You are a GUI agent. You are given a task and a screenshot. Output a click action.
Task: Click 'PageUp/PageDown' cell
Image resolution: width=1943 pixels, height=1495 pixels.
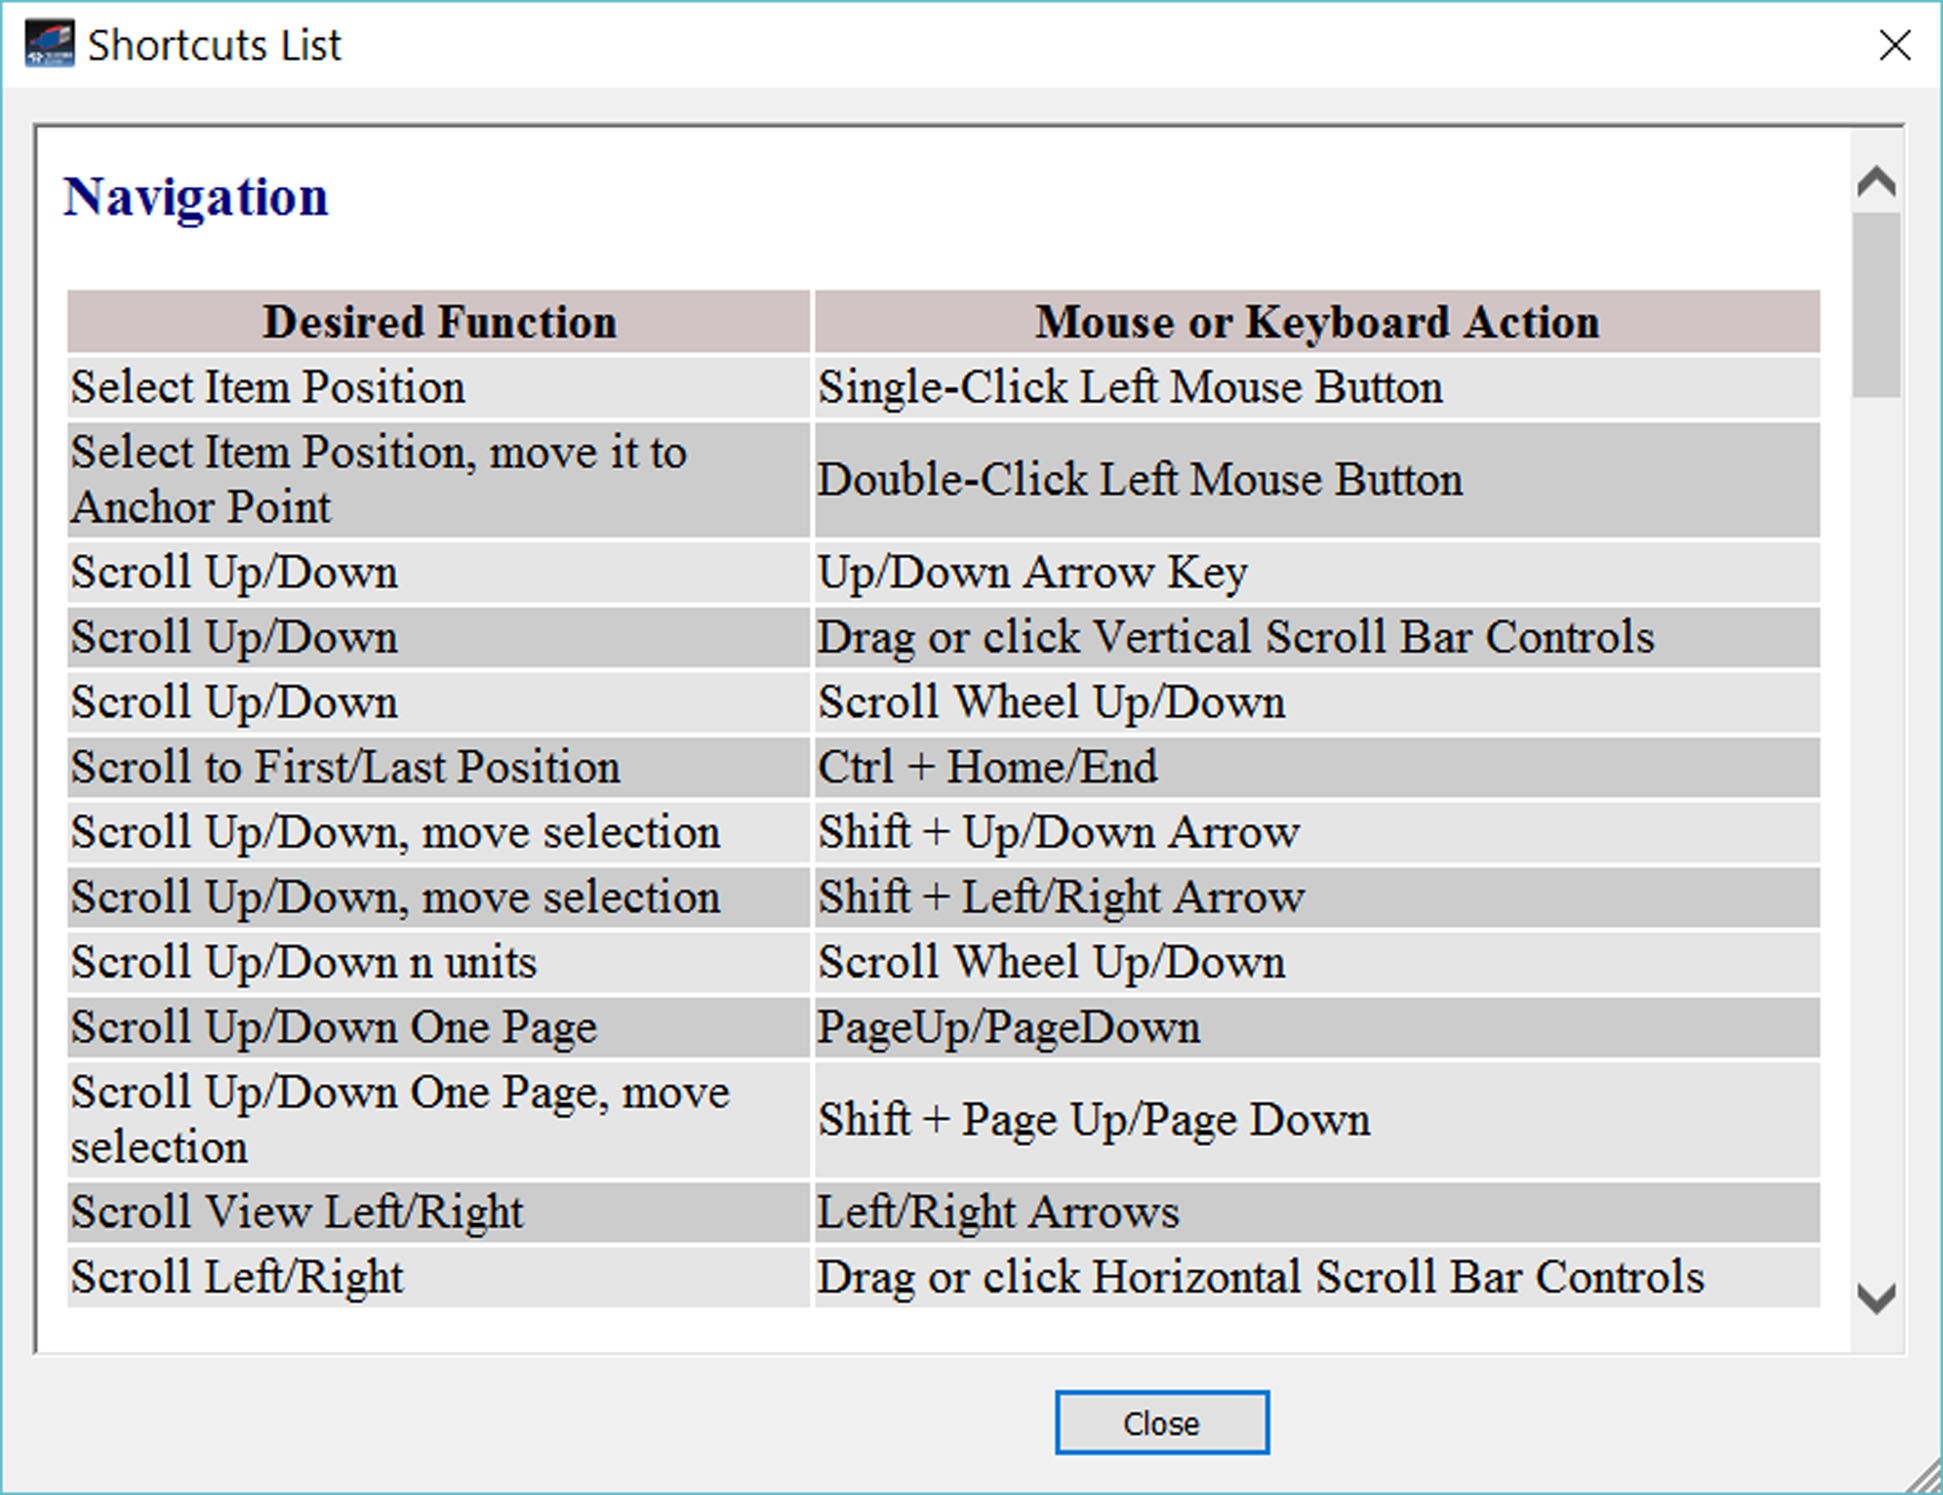[1317, 1027]
